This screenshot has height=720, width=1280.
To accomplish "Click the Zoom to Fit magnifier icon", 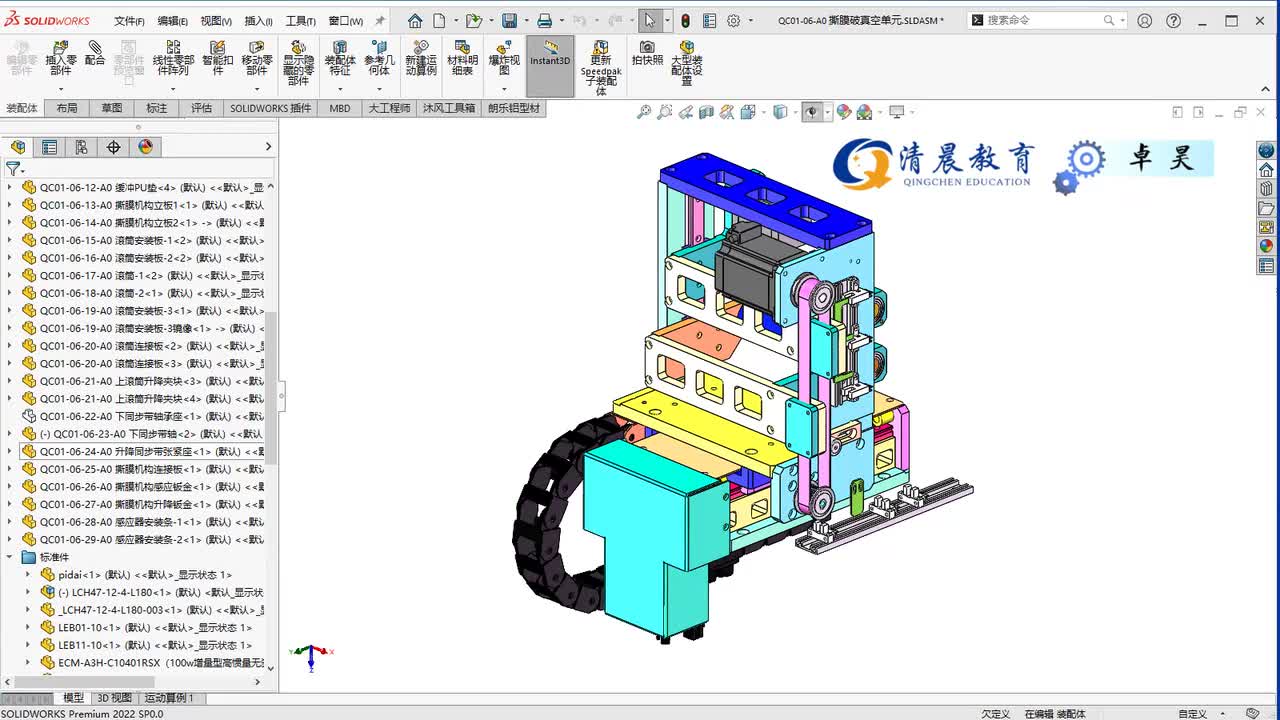I will point(644,112).
